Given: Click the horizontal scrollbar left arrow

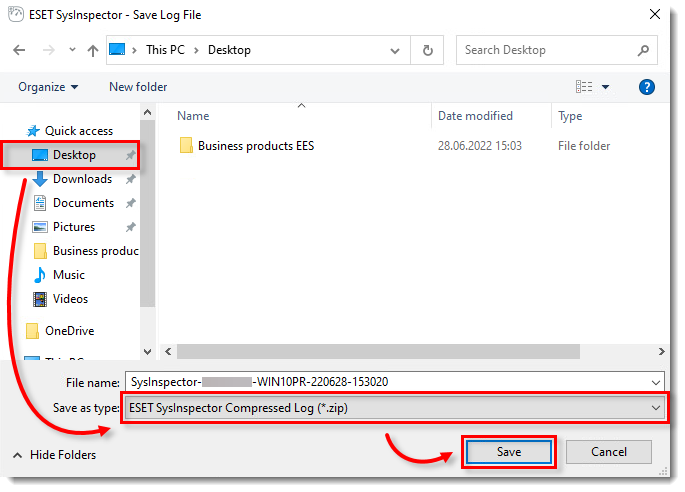Looking at the screenshot, I should (x=169, y=351).
